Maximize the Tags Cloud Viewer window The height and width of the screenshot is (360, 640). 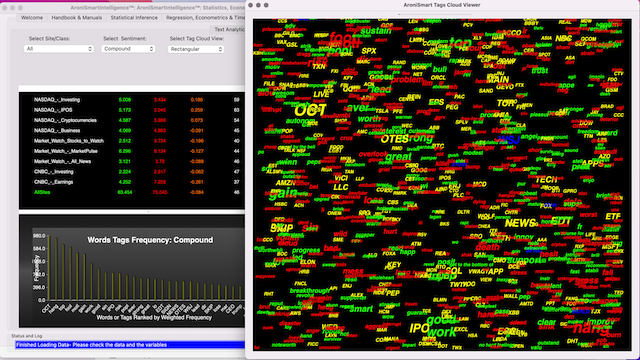(x=266, y=5)
